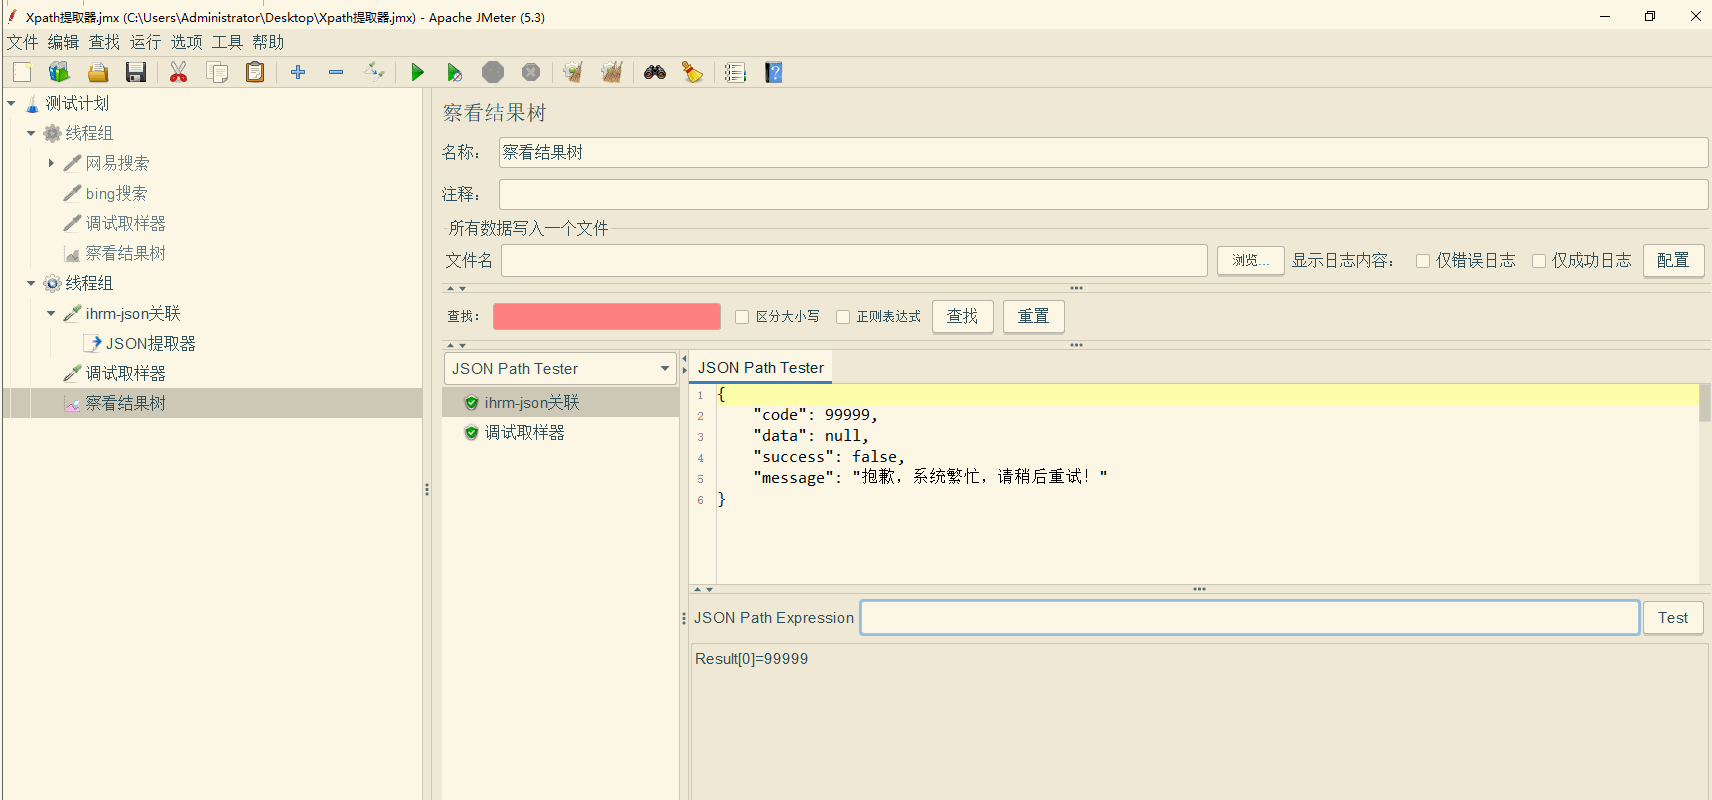This screenshot has height=800, width=1712.
Task: Toggle the 仅错误日志 checkbox
Action: [1422, 261]
